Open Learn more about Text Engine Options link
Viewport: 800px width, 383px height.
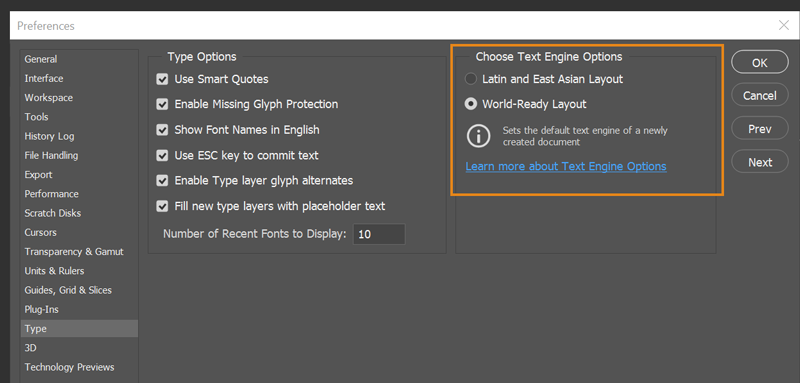(x=566, y=166)
